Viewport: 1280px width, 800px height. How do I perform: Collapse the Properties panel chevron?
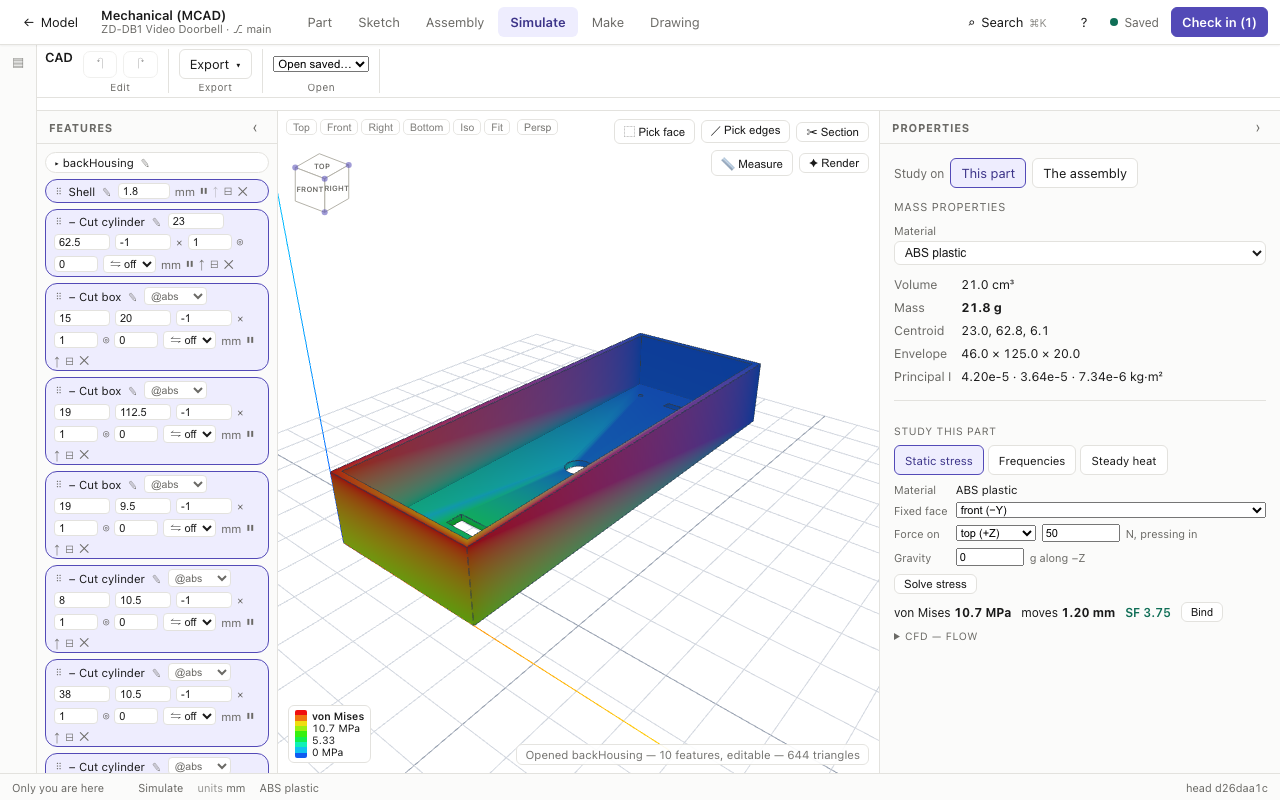pos(1258,128)
